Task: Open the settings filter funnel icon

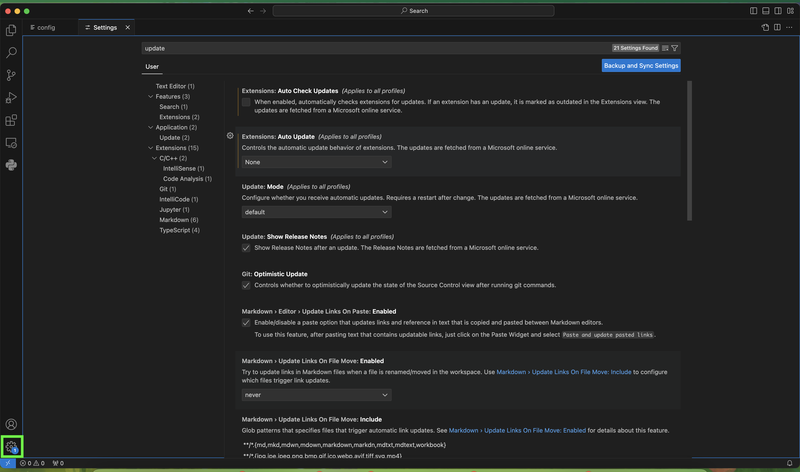Action: (674, 48)
